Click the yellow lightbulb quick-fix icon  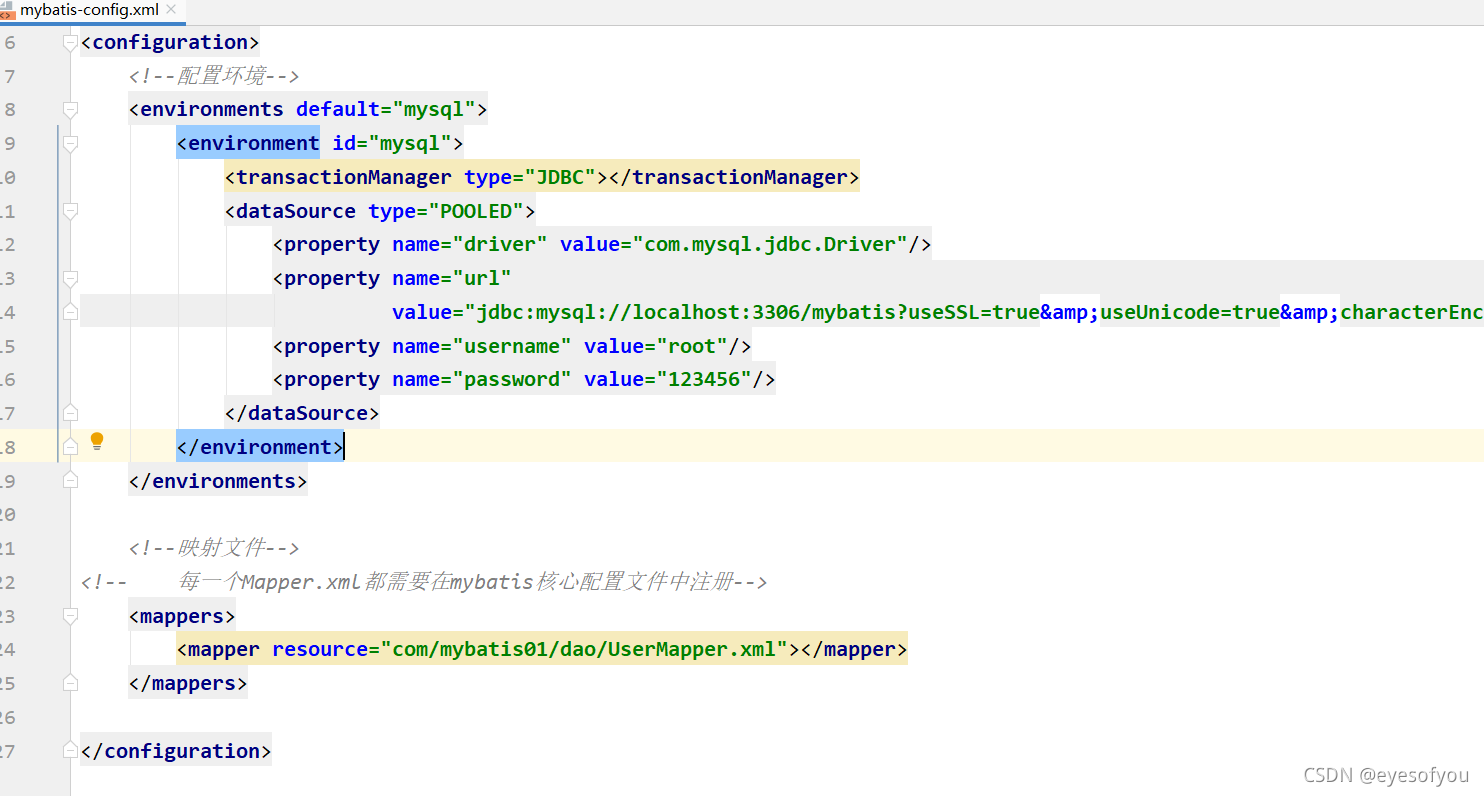[97, 441]
